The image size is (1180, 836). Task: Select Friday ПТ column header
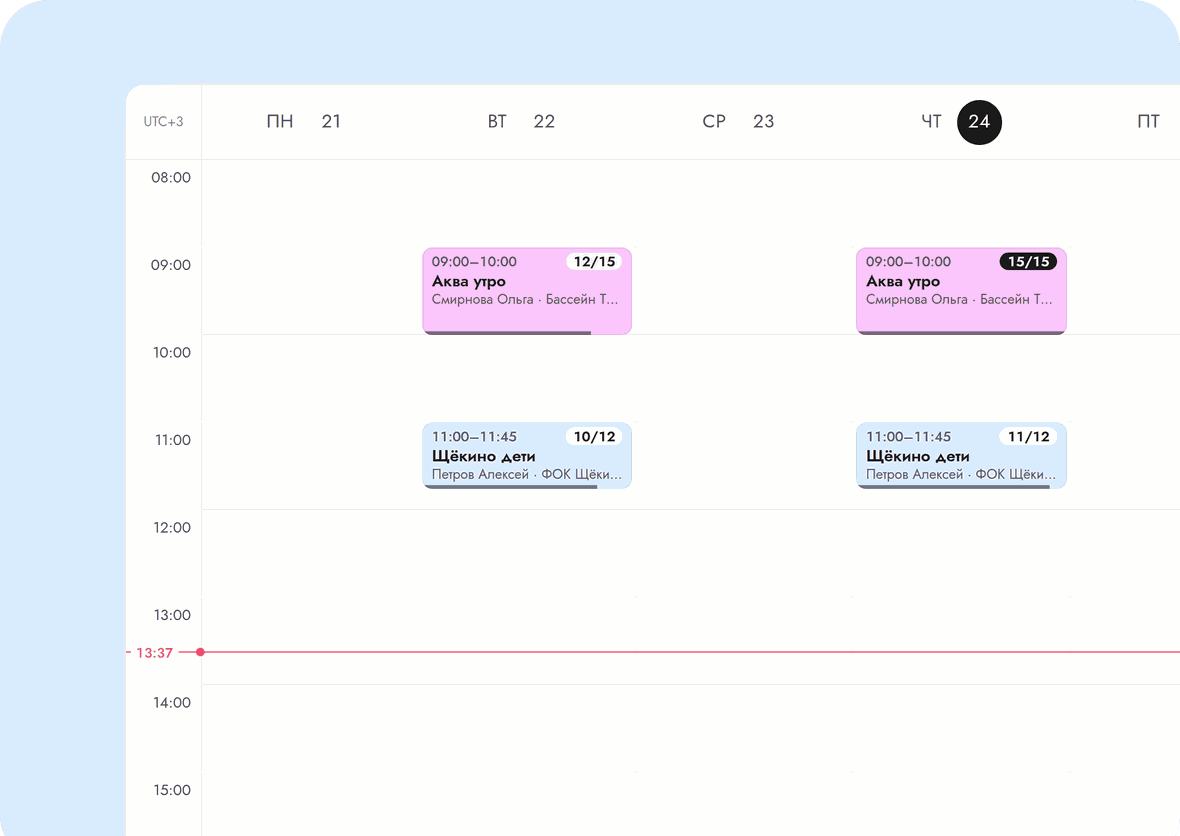click(x=1148, y=122)
